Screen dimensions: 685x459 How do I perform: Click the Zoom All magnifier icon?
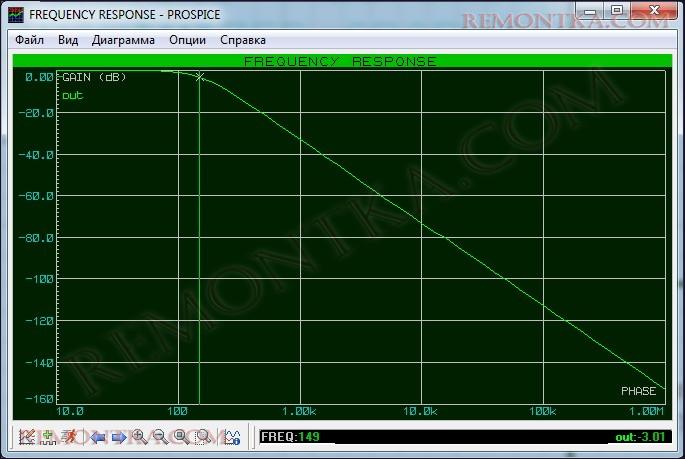181,437
